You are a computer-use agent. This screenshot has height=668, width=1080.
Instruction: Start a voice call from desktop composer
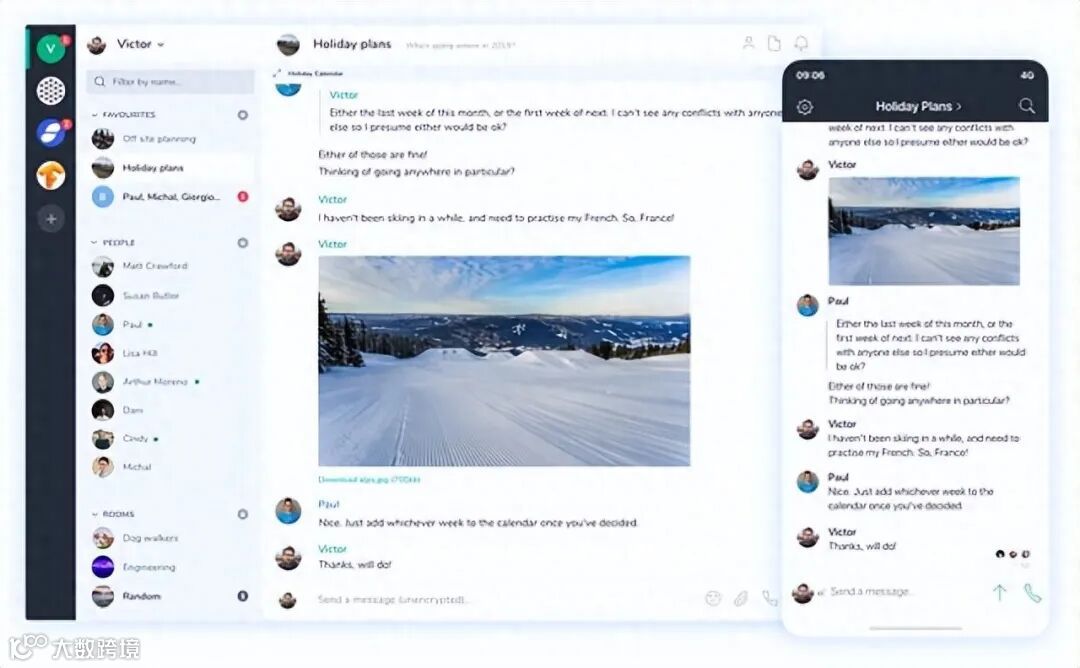769,598
